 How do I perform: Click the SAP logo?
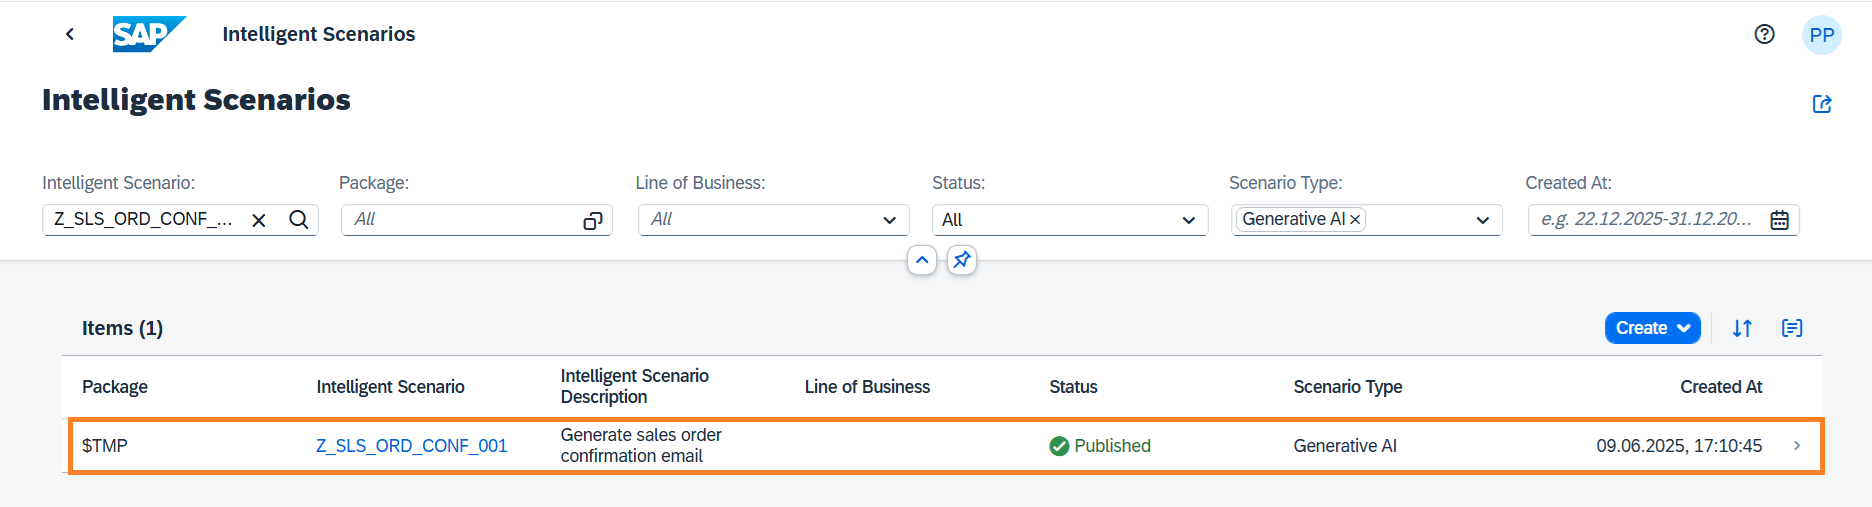(x=148, y=34)
